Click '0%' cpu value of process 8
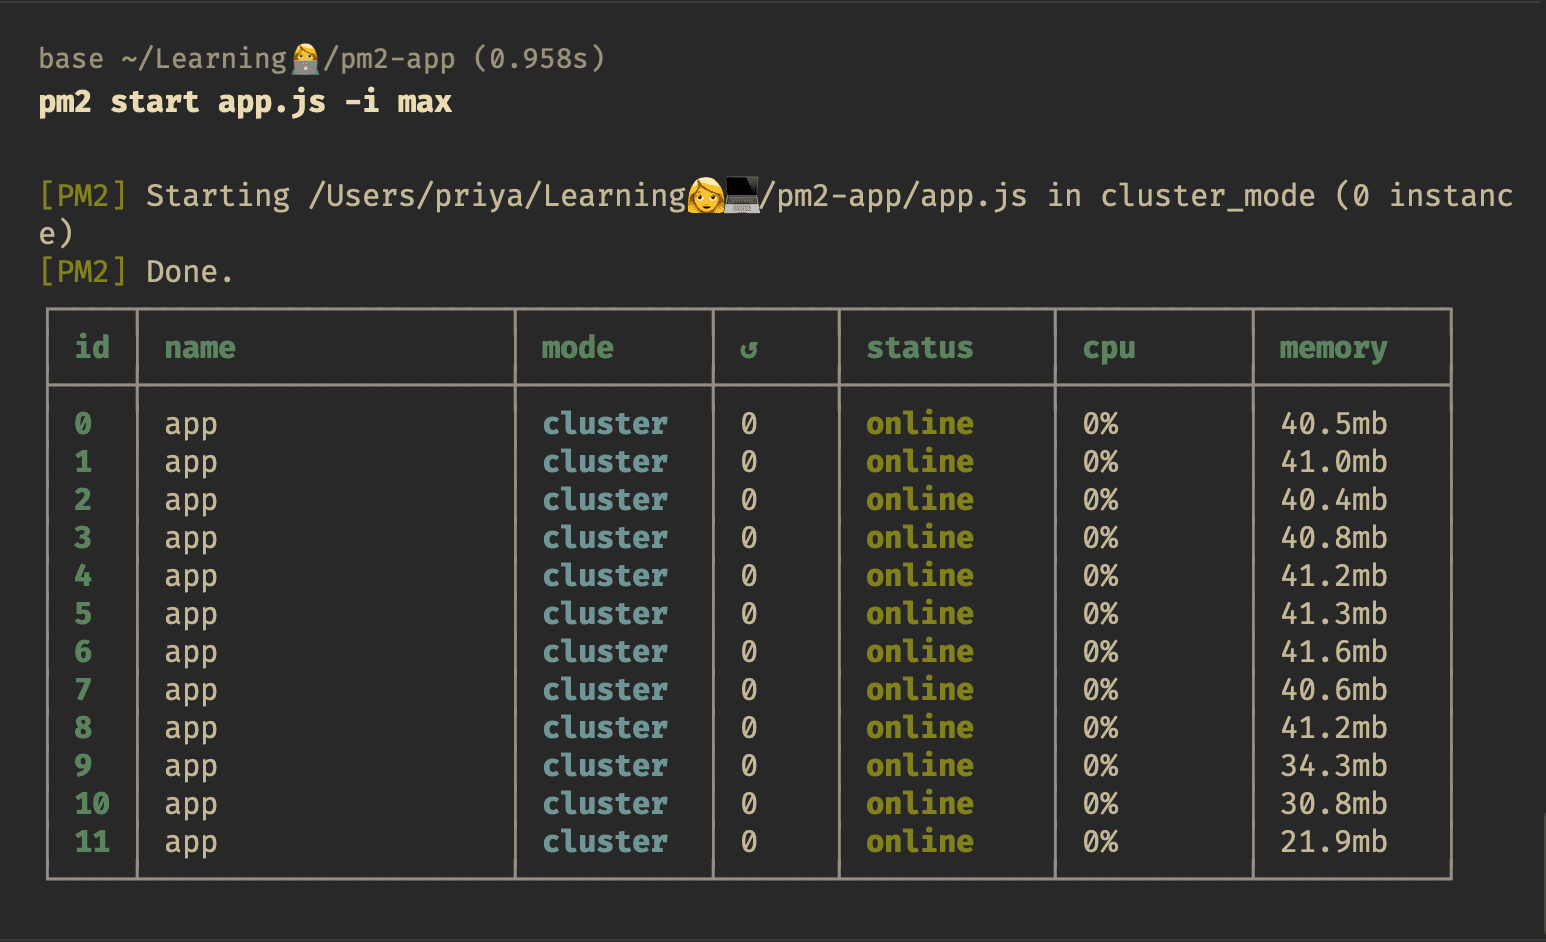 (1101, 728)
